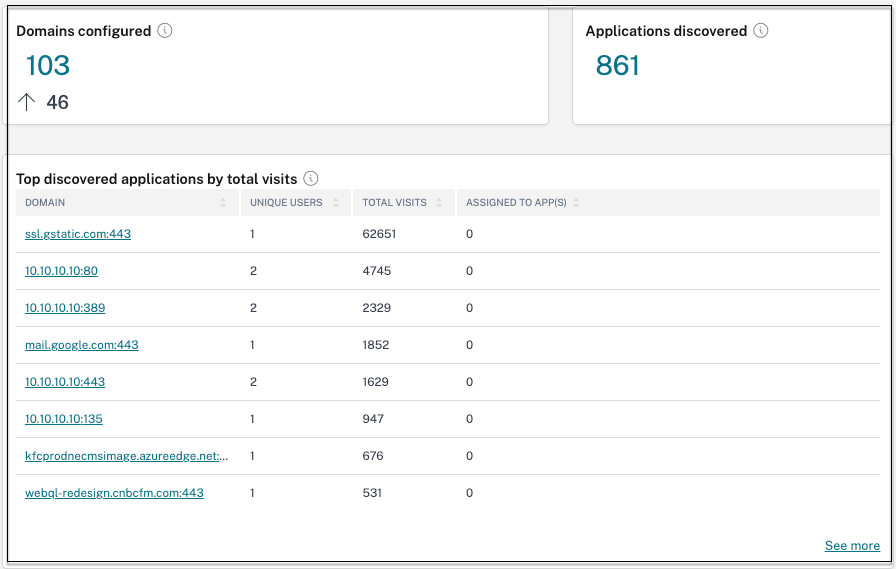Click the 861 applications discovered count
The image size is (896, 569).
tap(617, 66)
